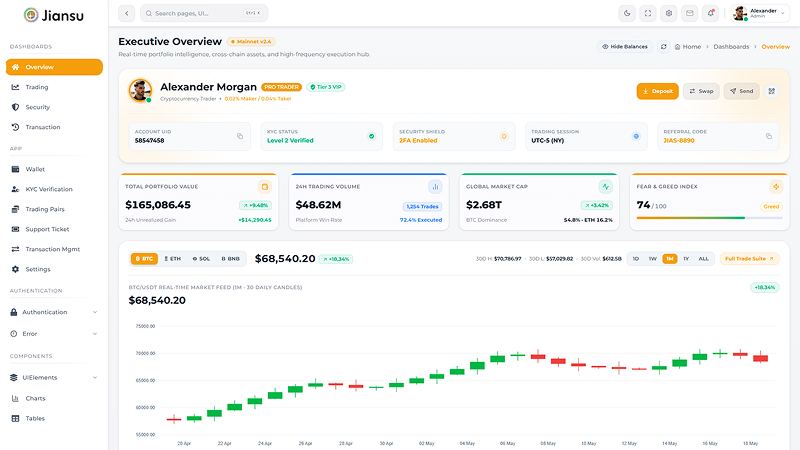Click Global Market Cap pulse icon
Image resolution: width=800 pixels, height=450 pixels.
pos(606,187)
